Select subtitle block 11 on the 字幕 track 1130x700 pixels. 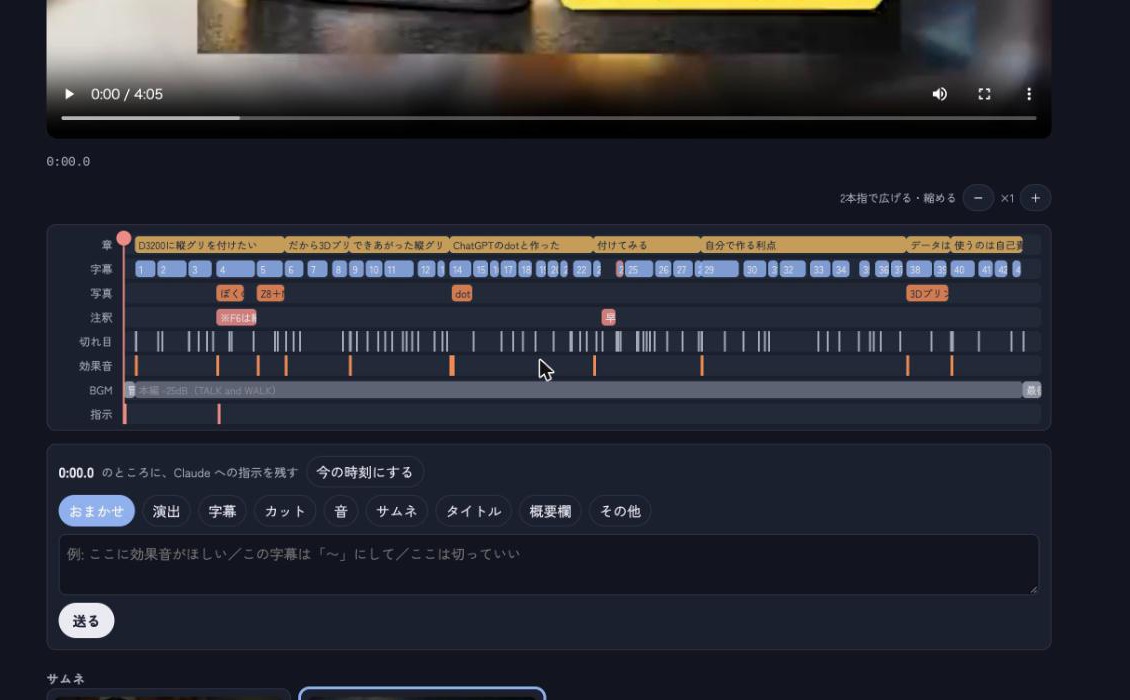(x=399, y=270)
